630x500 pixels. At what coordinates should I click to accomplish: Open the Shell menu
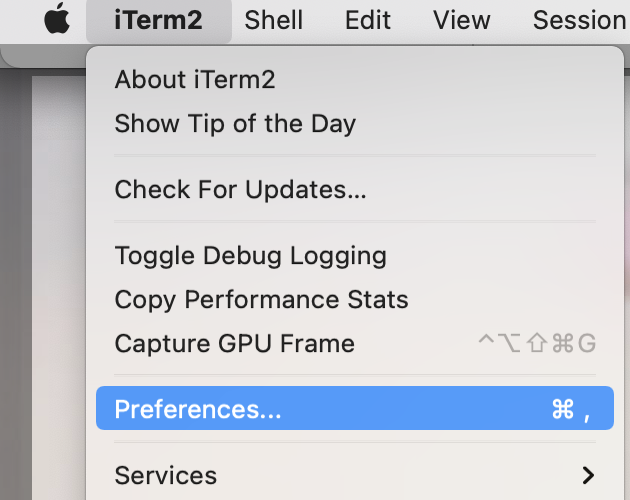click(274, 20)
